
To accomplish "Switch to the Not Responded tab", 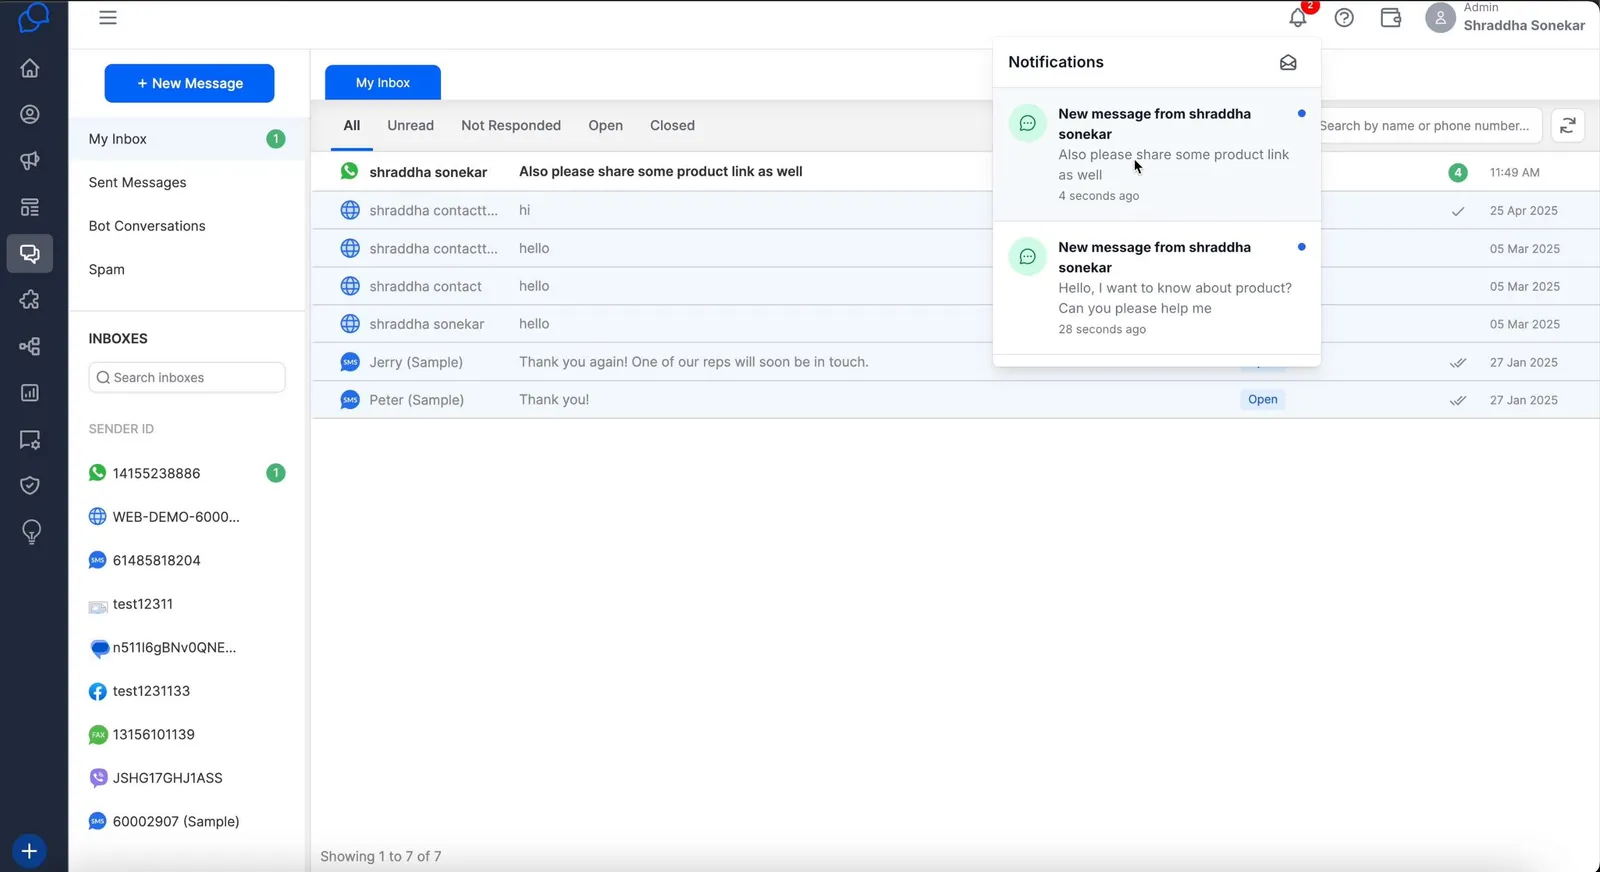I will click(x=511, y=126).
